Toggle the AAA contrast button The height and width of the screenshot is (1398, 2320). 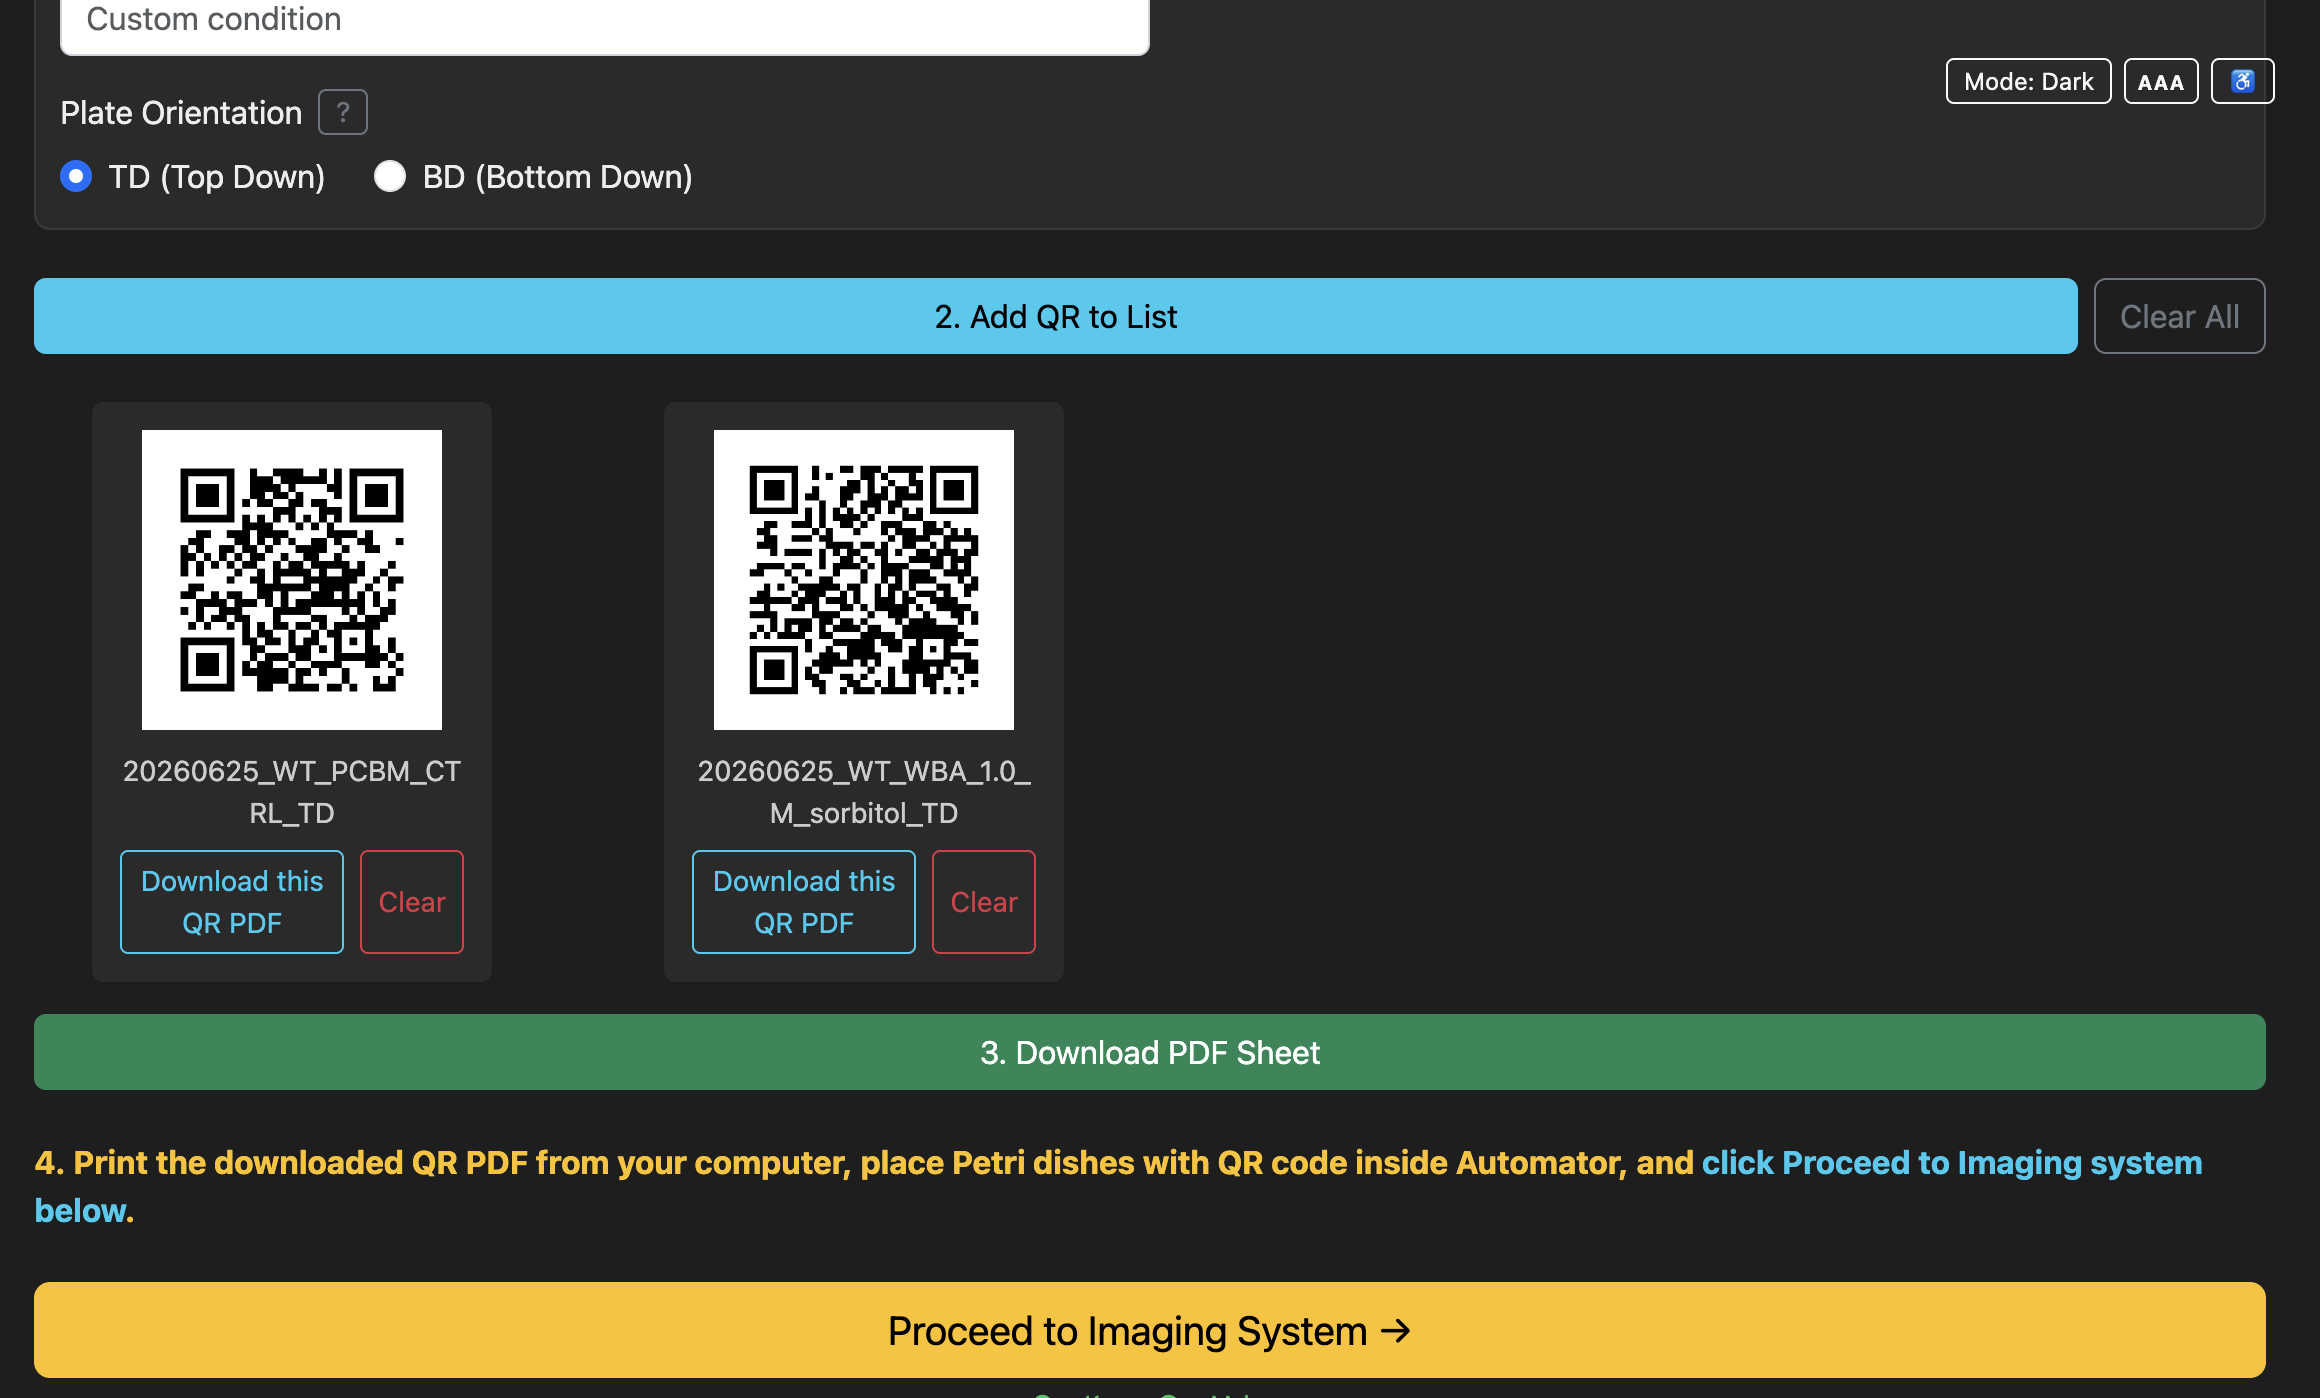click(x=2161, y=81)
